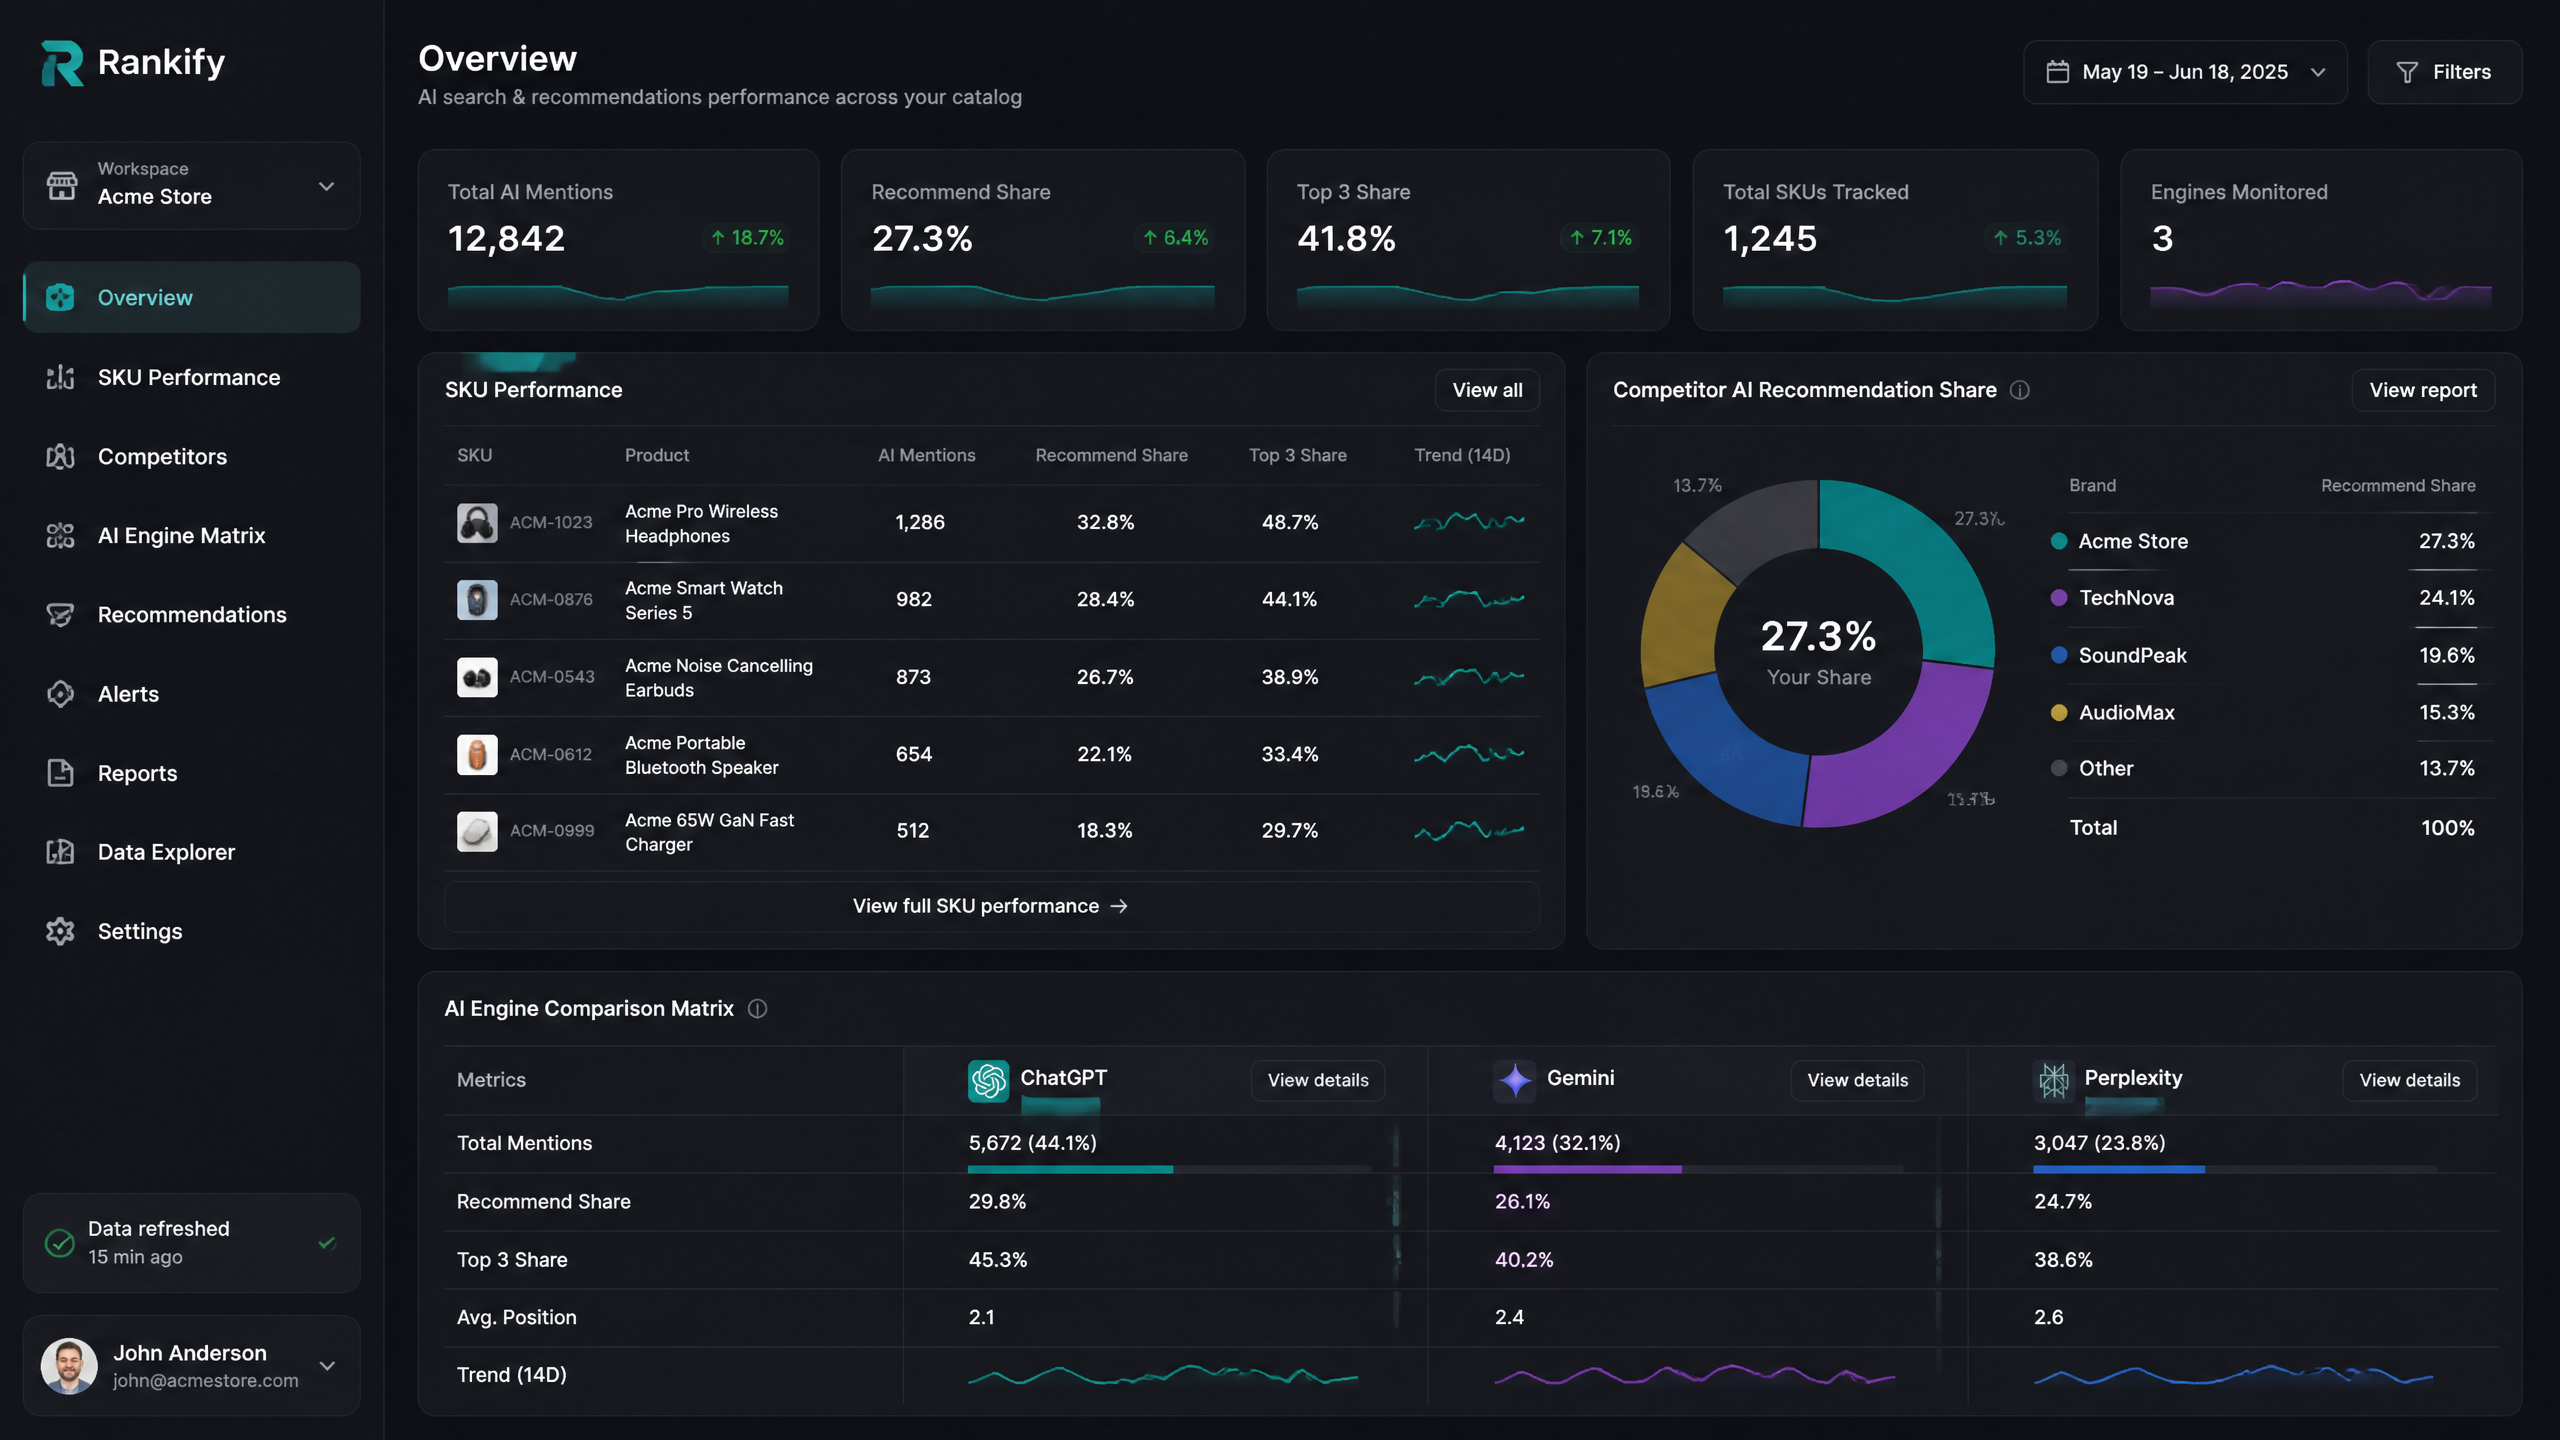This screenshot has width=2560, height=1440.
Task: Click View full SKU performance link
Action: point(991,906)
